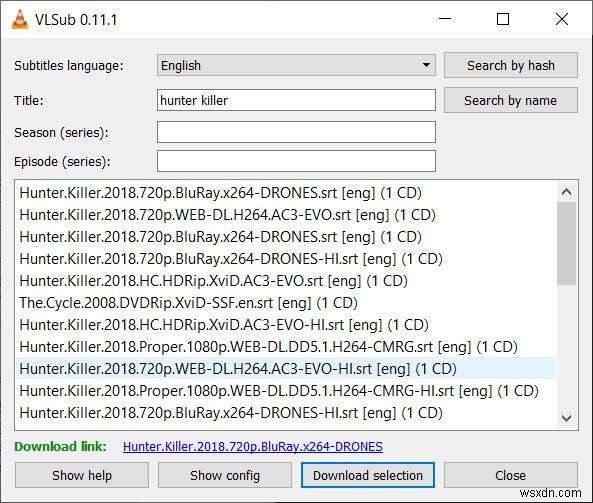Open the Subtitles language dropdown

pos(296,65)
